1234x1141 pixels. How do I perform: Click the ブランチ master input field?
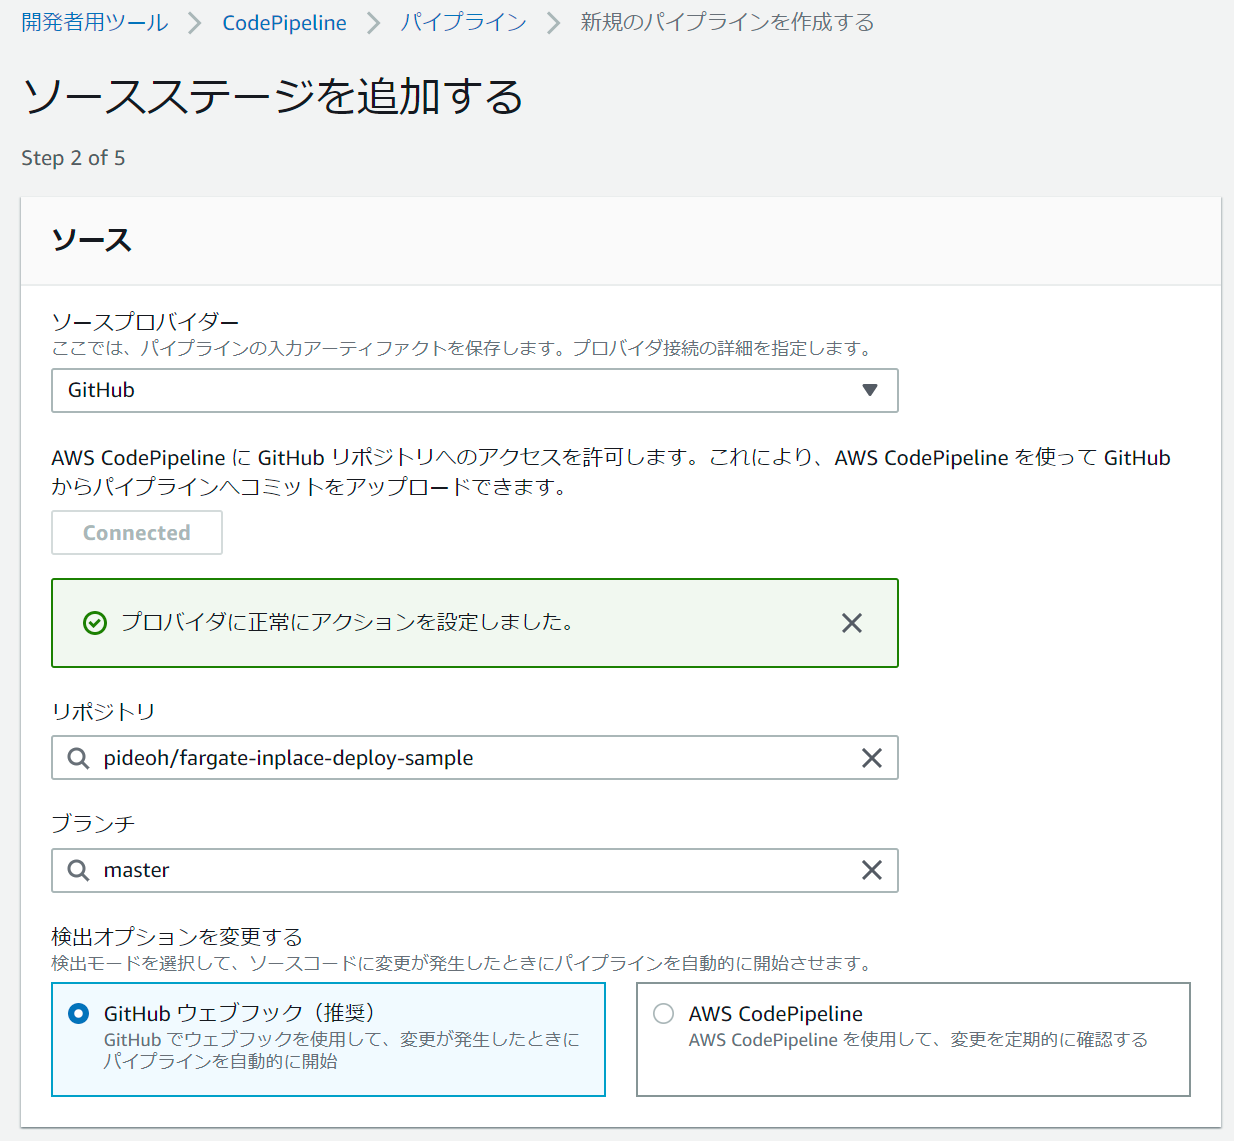pyautogui.click(x=475, y=870)
